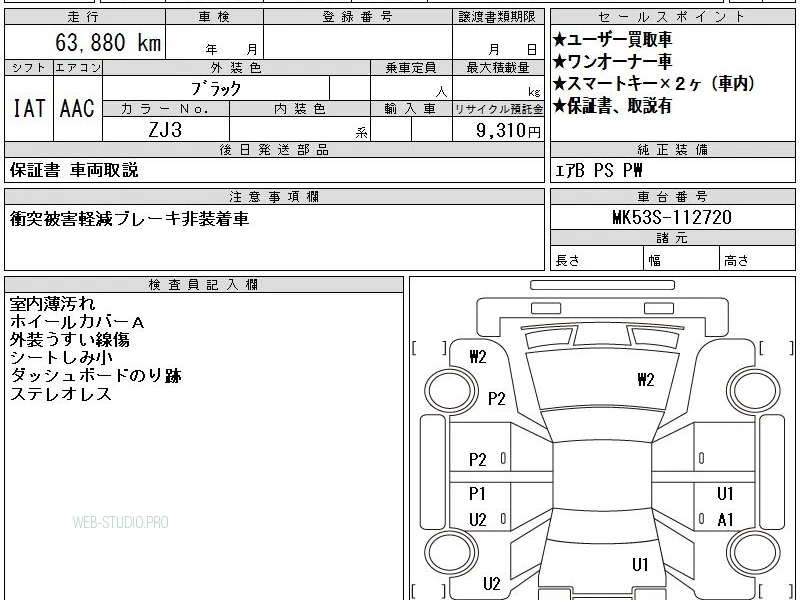Click the 車台番号 section header
Screen dimensions: 800x600
[672, 196]
